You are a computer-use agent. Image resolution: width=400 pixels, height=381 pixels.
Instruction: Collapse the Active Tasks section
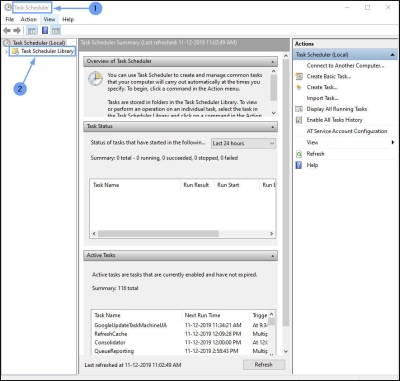click(273, 256)
